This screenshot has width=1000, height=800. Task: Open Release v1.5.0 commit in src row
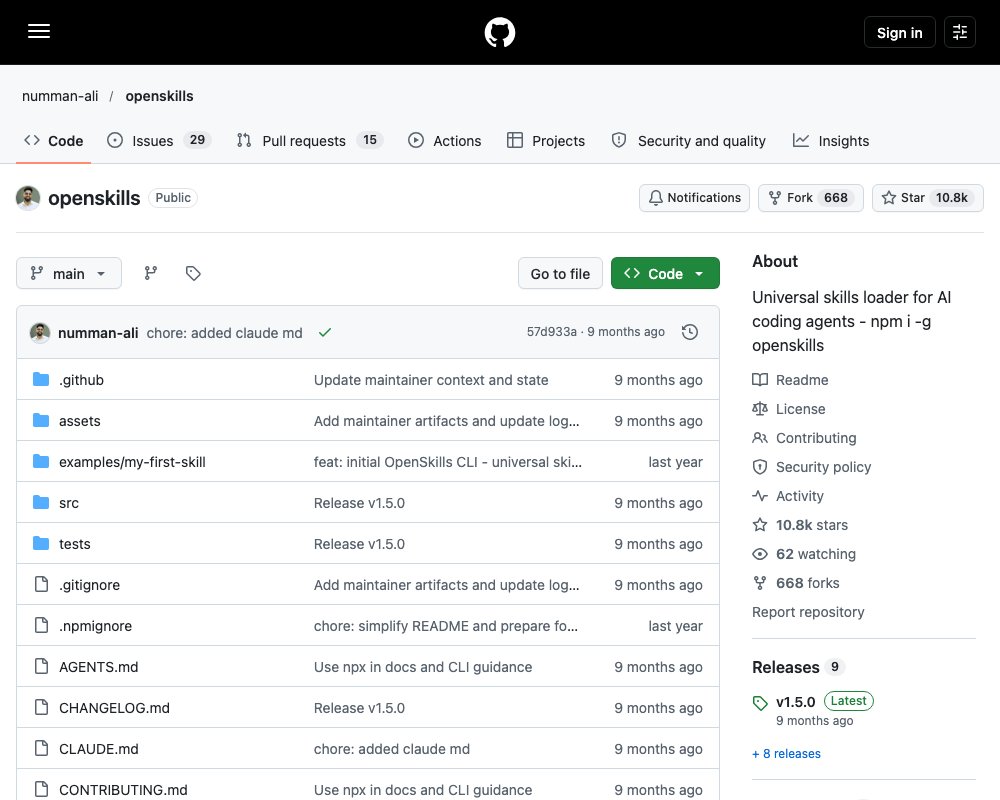tap(359, 503)
